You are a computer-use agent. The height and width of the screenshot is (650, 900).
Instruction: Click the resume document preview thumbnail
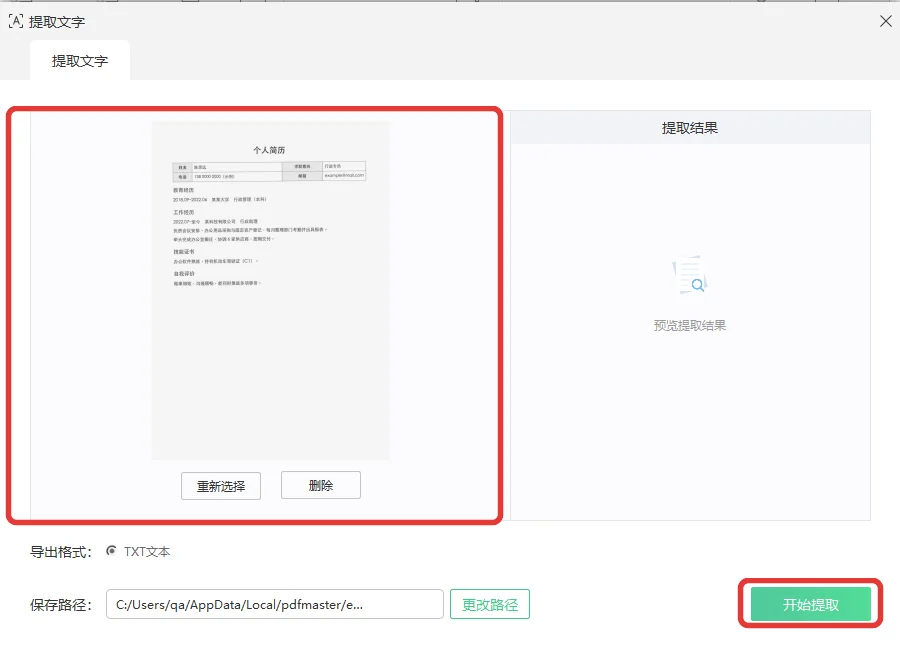pyautogui.click(x=270, y=290)
